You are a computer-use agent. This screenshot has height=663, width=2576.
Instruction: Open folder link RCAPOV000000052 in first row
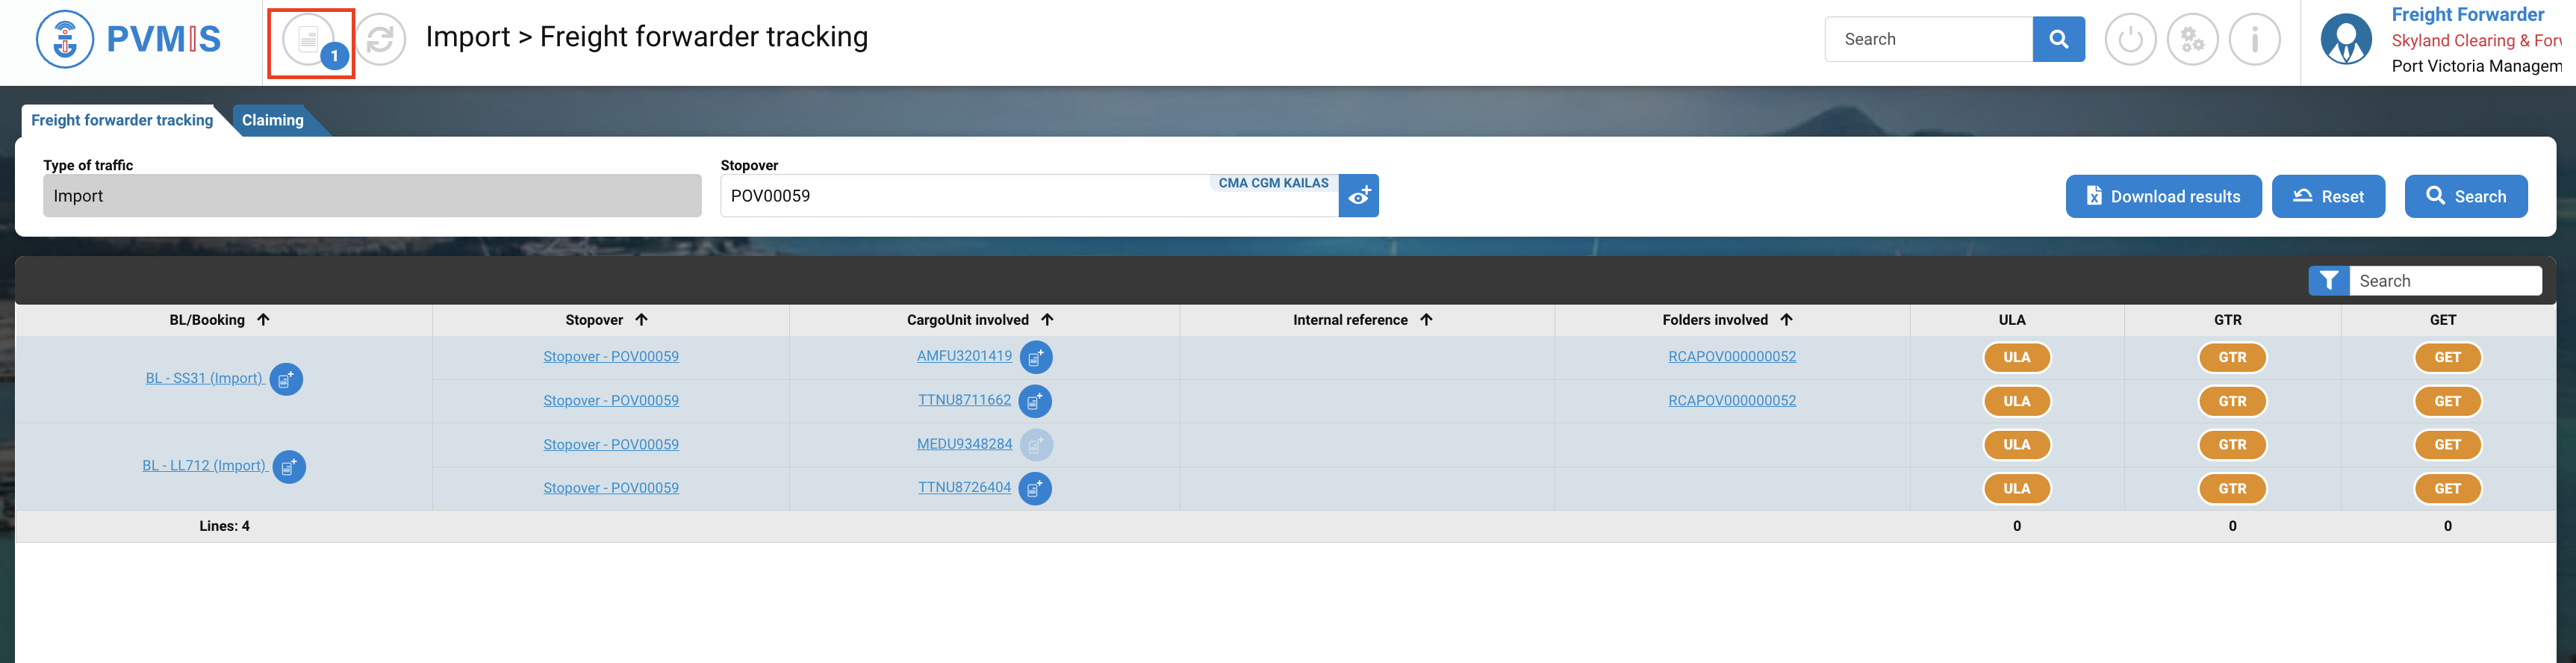[x=1731, y=357]
